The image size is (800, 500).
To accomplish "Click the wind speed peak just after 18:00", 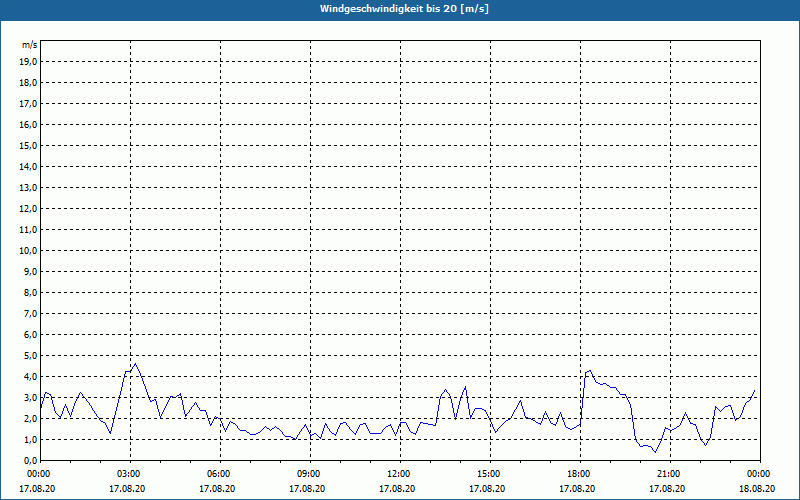I will (590, 370).
